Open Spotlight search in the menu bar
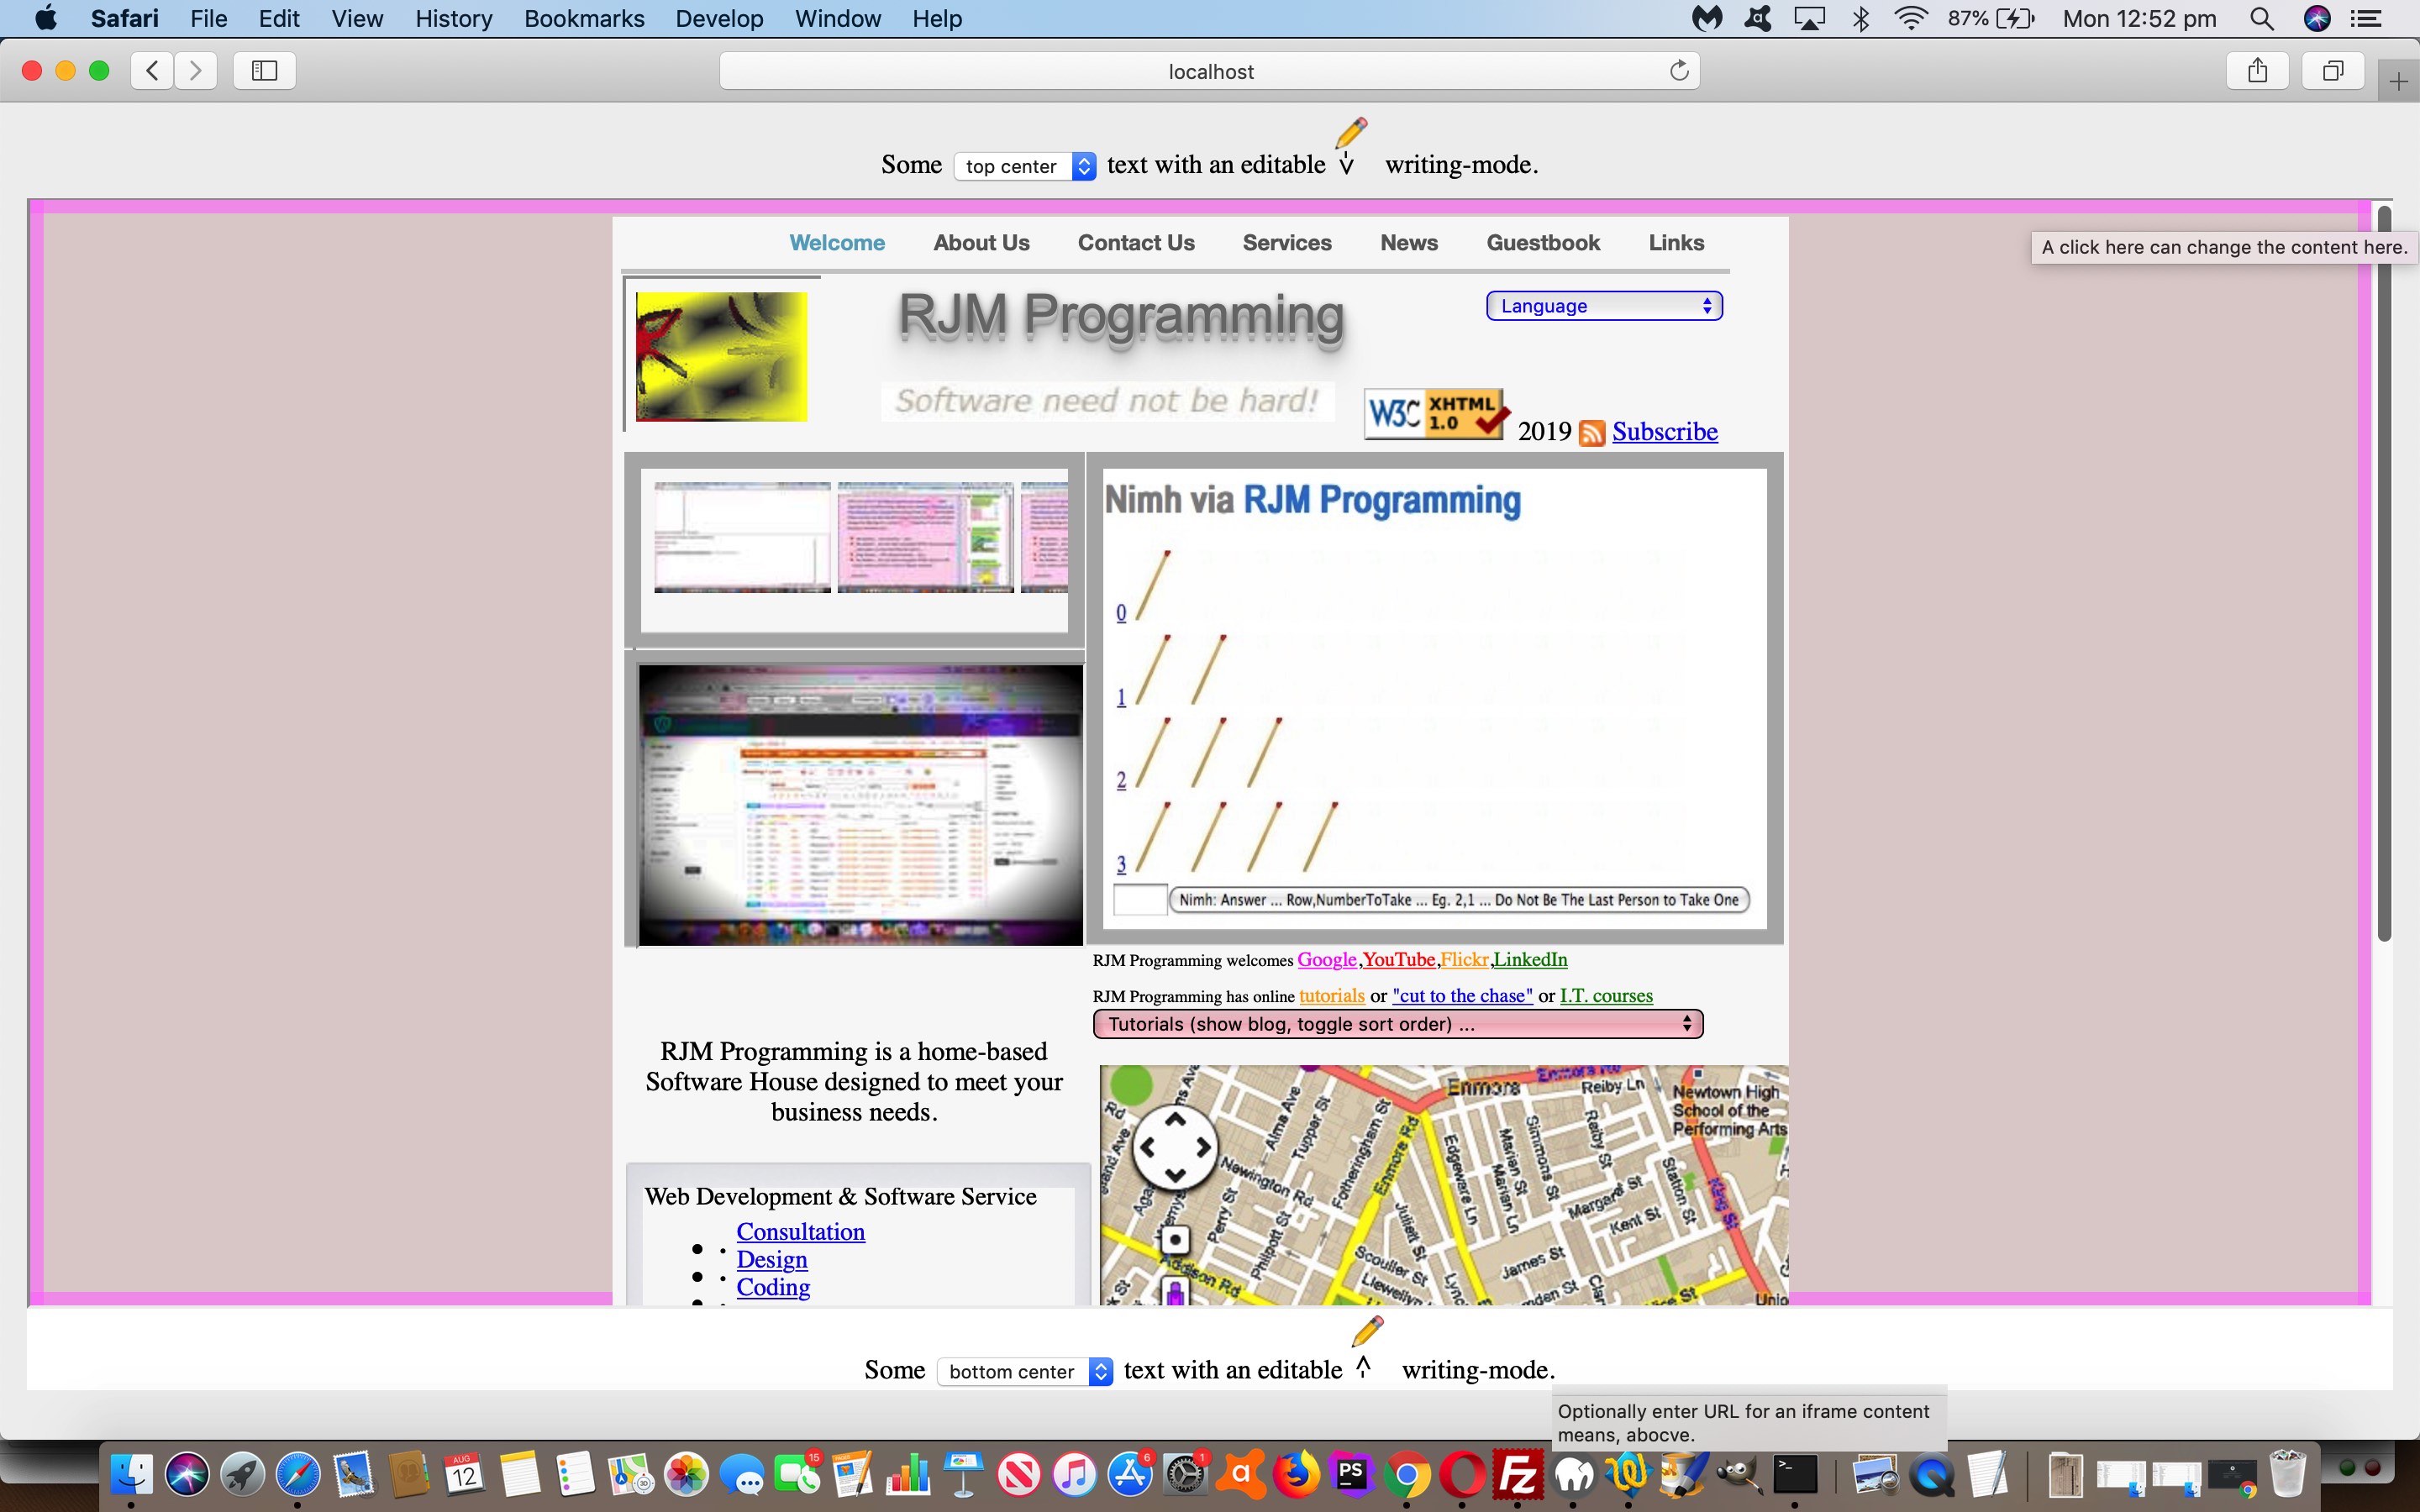This screenshot has width=2420, height=1512. (2261, 18)
